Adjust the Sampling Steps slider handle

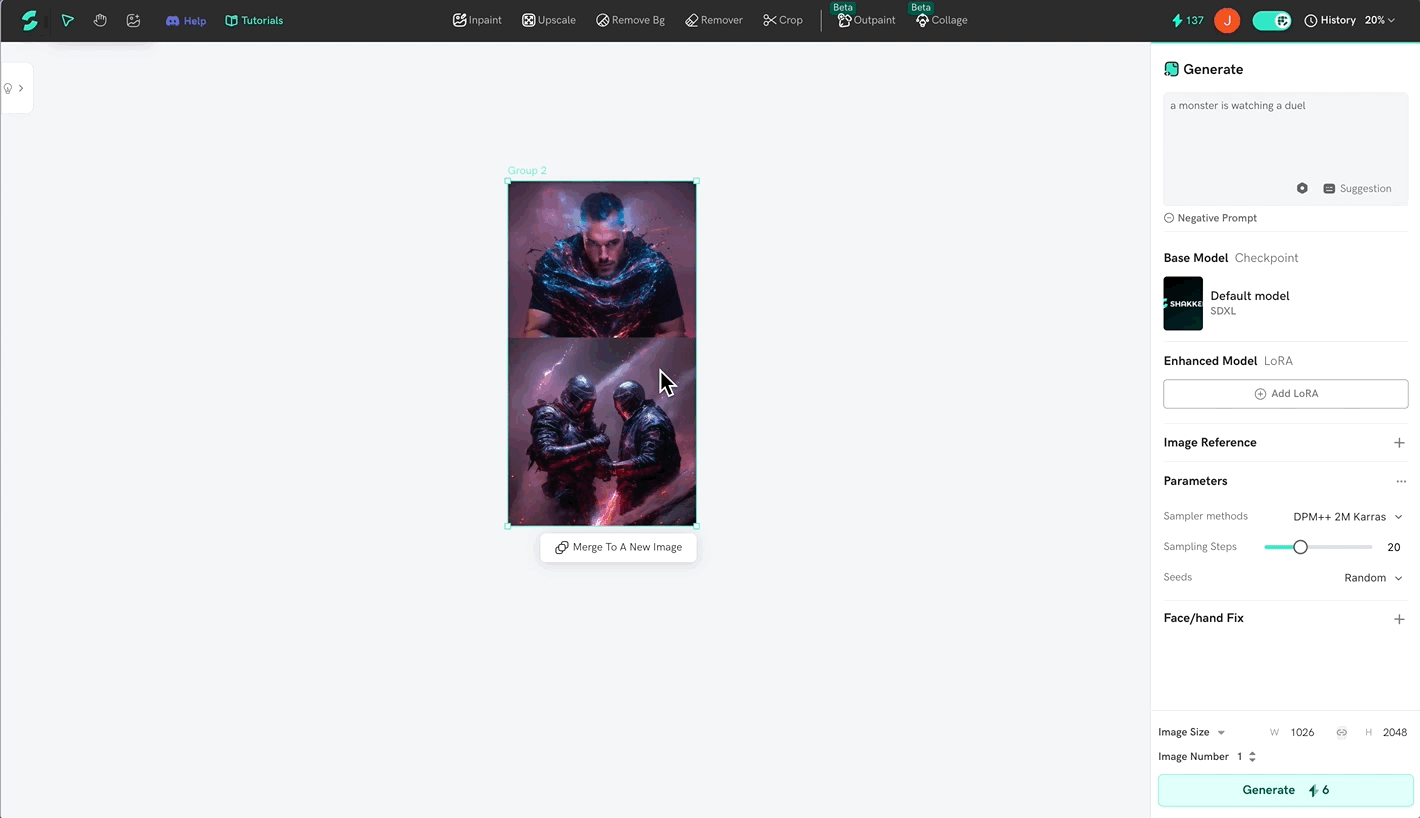click(1300, 547)
